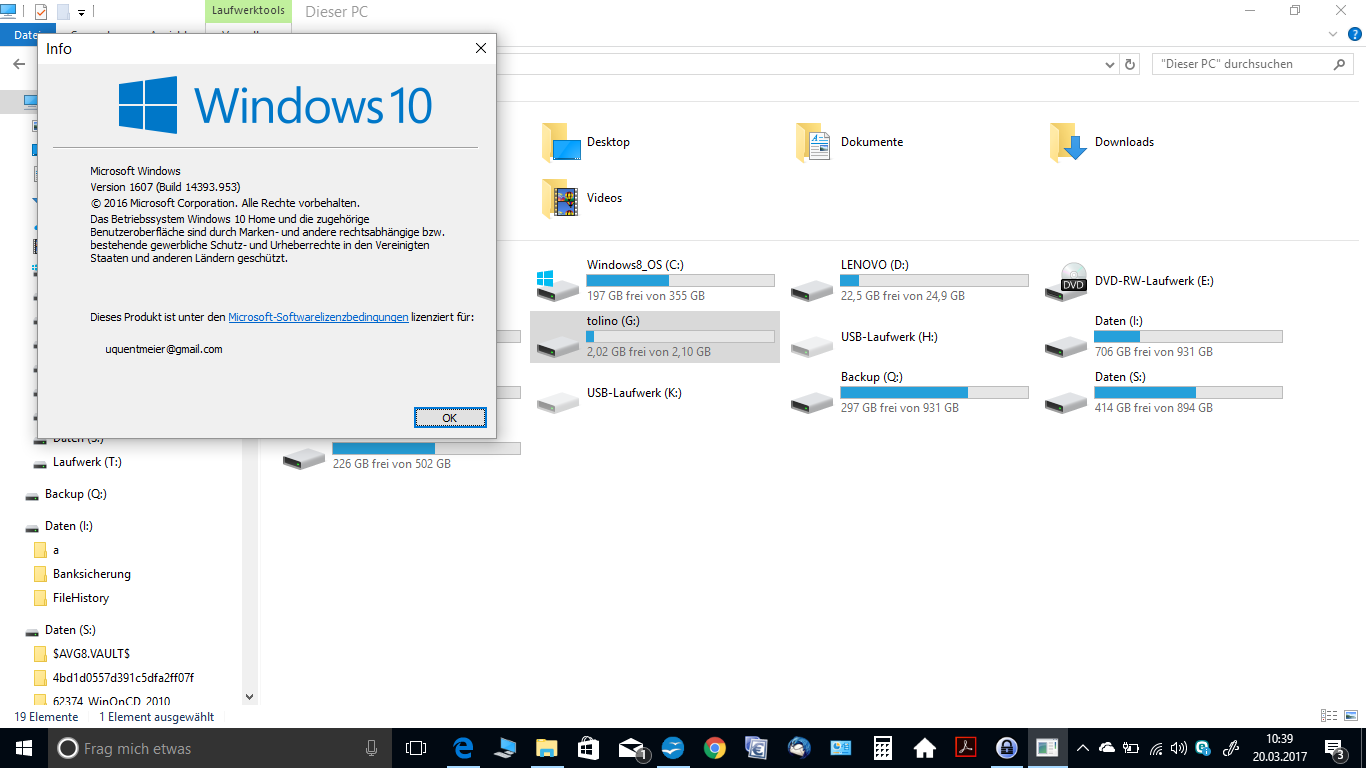Launch Google Chrome from the taskbar

pos(714,748)
